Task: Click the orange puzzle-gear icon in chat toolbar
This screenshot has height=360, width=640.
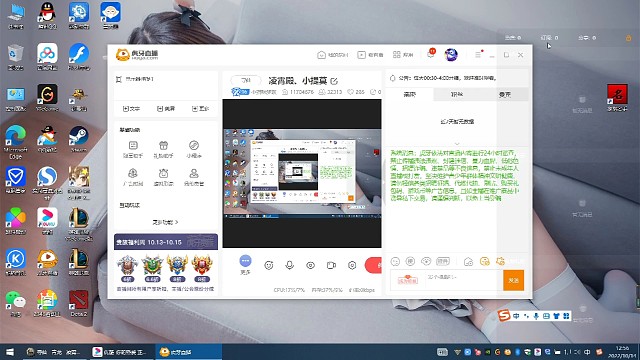Action: 500,261
